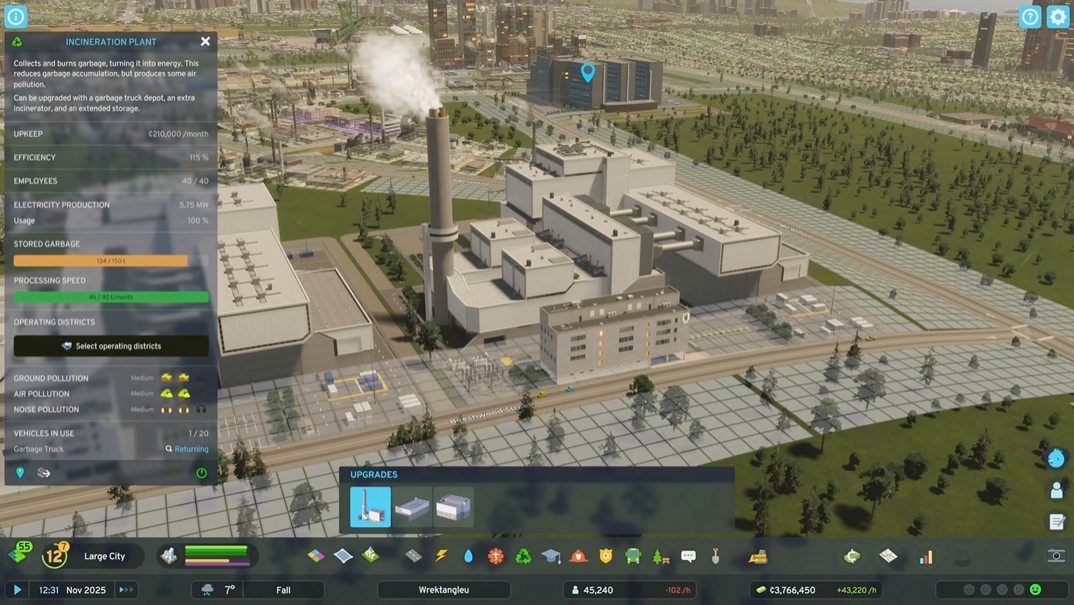Click the location pin in panel footer

coord(20,473)
